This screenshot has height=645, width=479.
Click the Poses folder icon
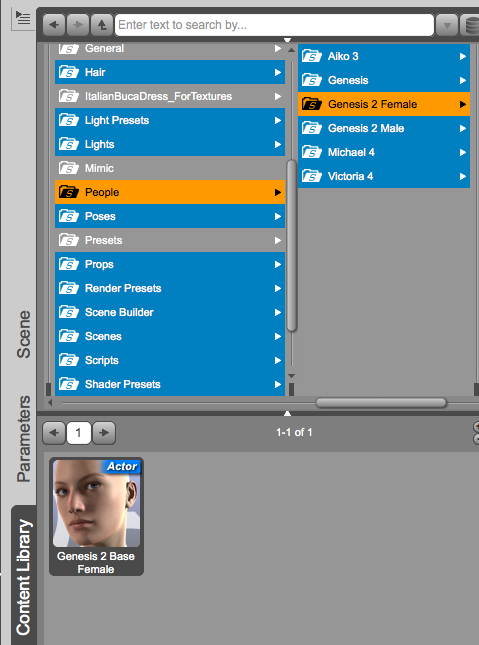click(x=68, y=216)
